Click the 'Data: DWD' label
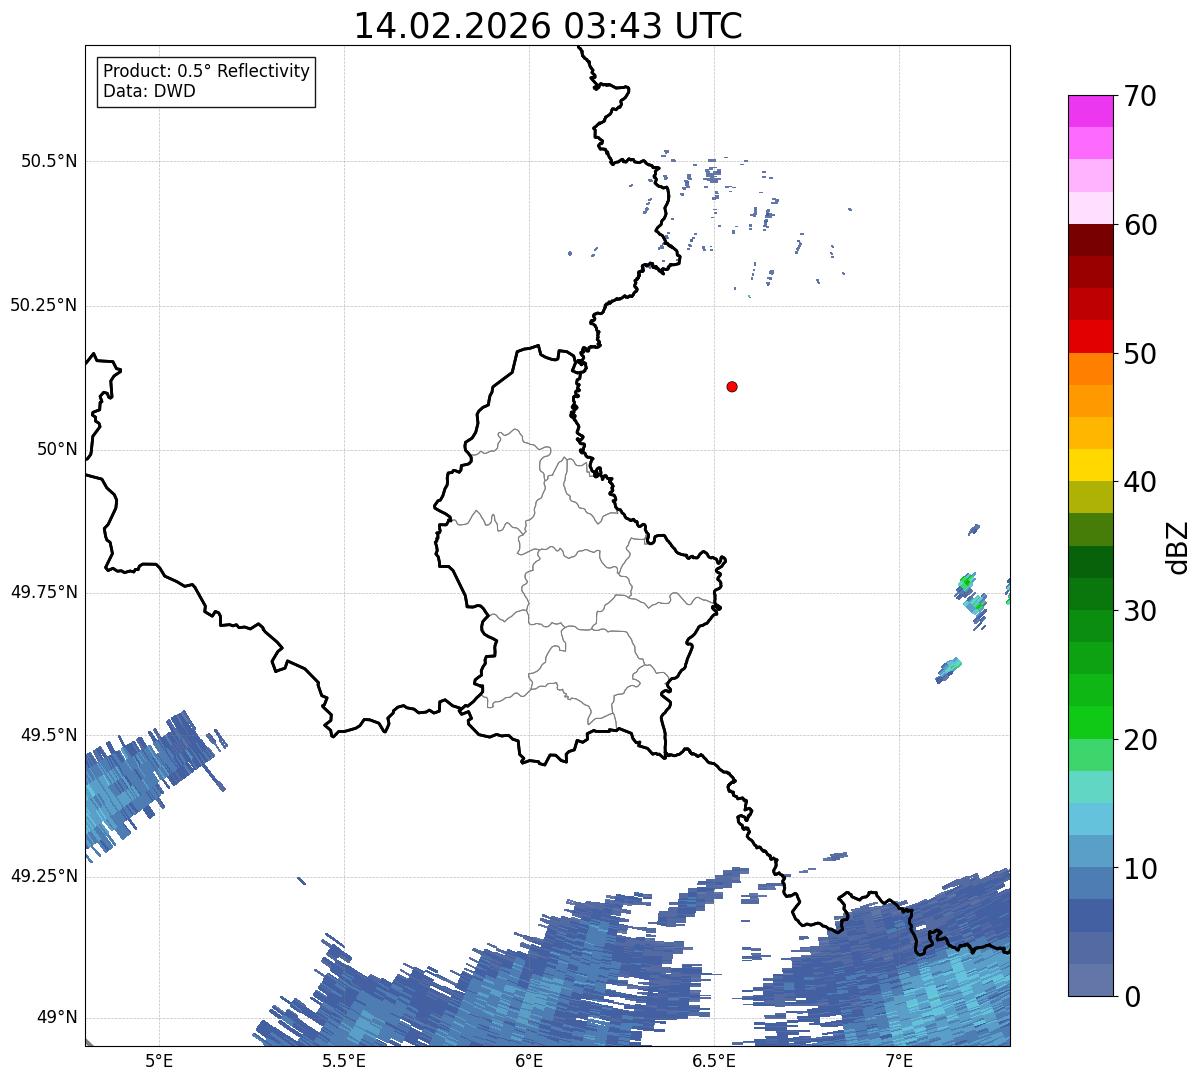 tap(149, 91)
